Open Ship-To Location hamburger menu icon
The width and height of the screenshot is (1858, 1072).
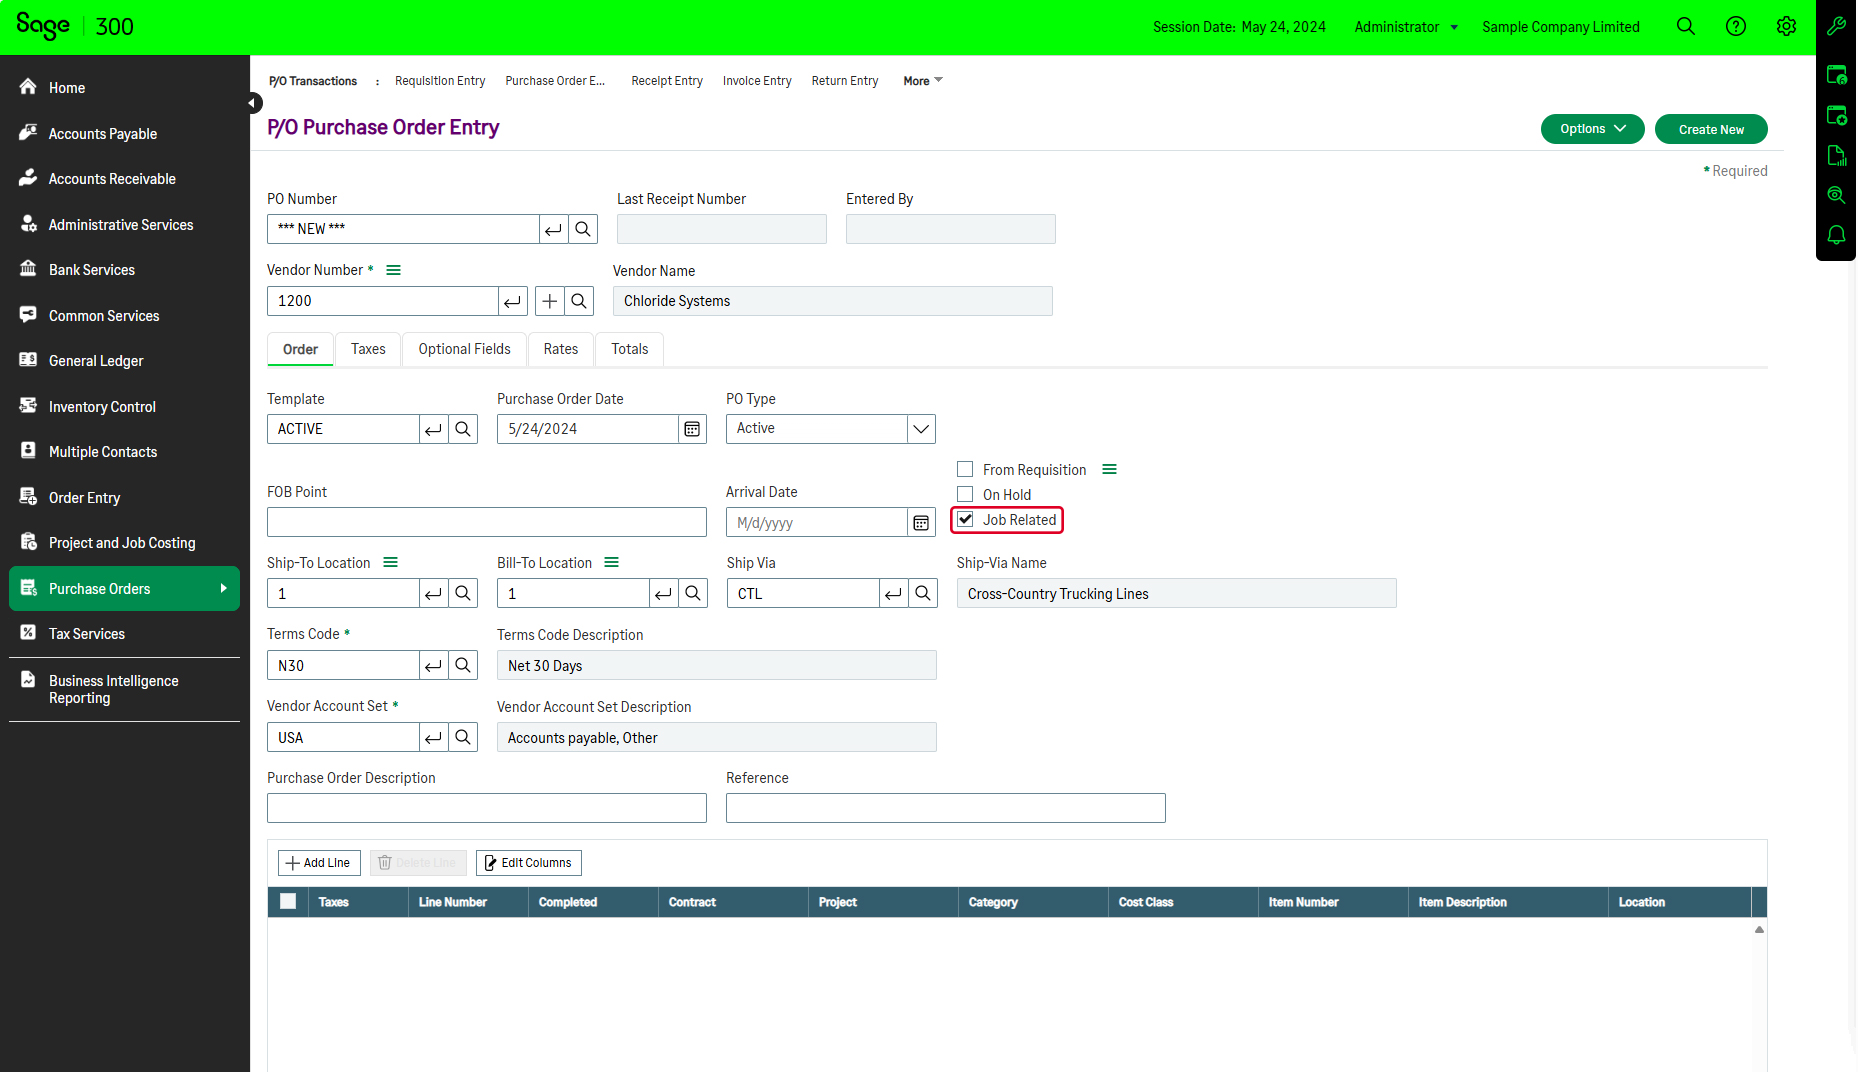click(x=390, y=563)
